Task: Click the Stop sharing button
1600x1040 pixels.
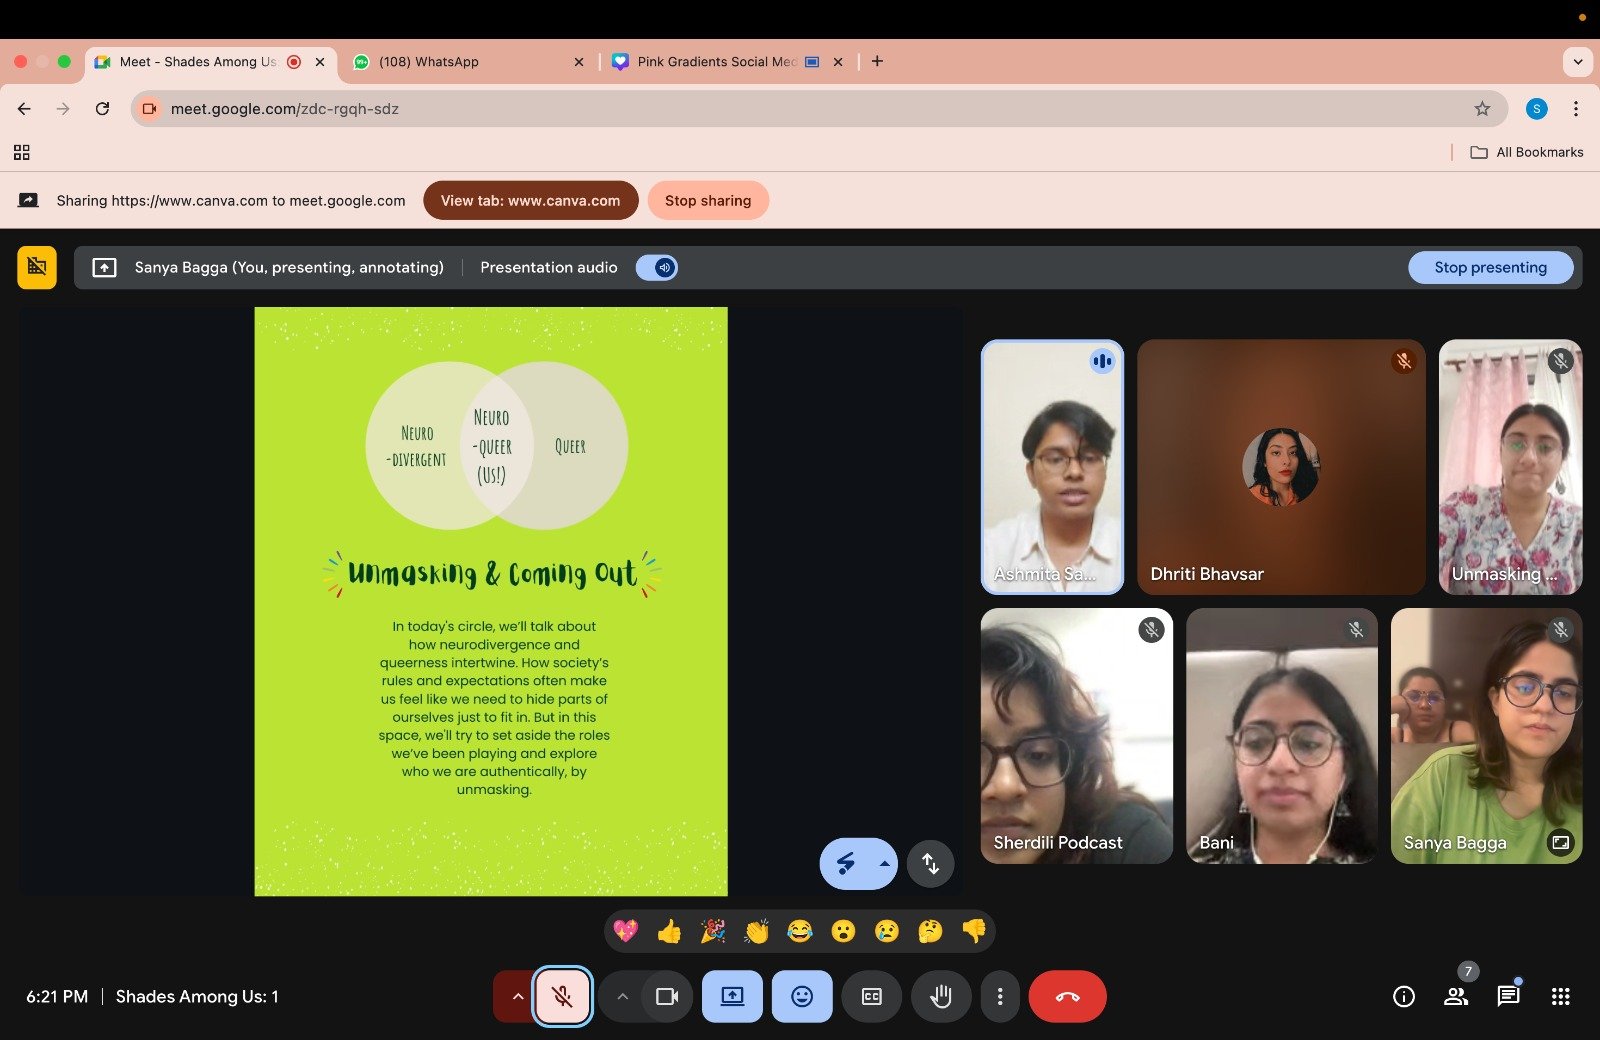Action: (x=708, y=200)
